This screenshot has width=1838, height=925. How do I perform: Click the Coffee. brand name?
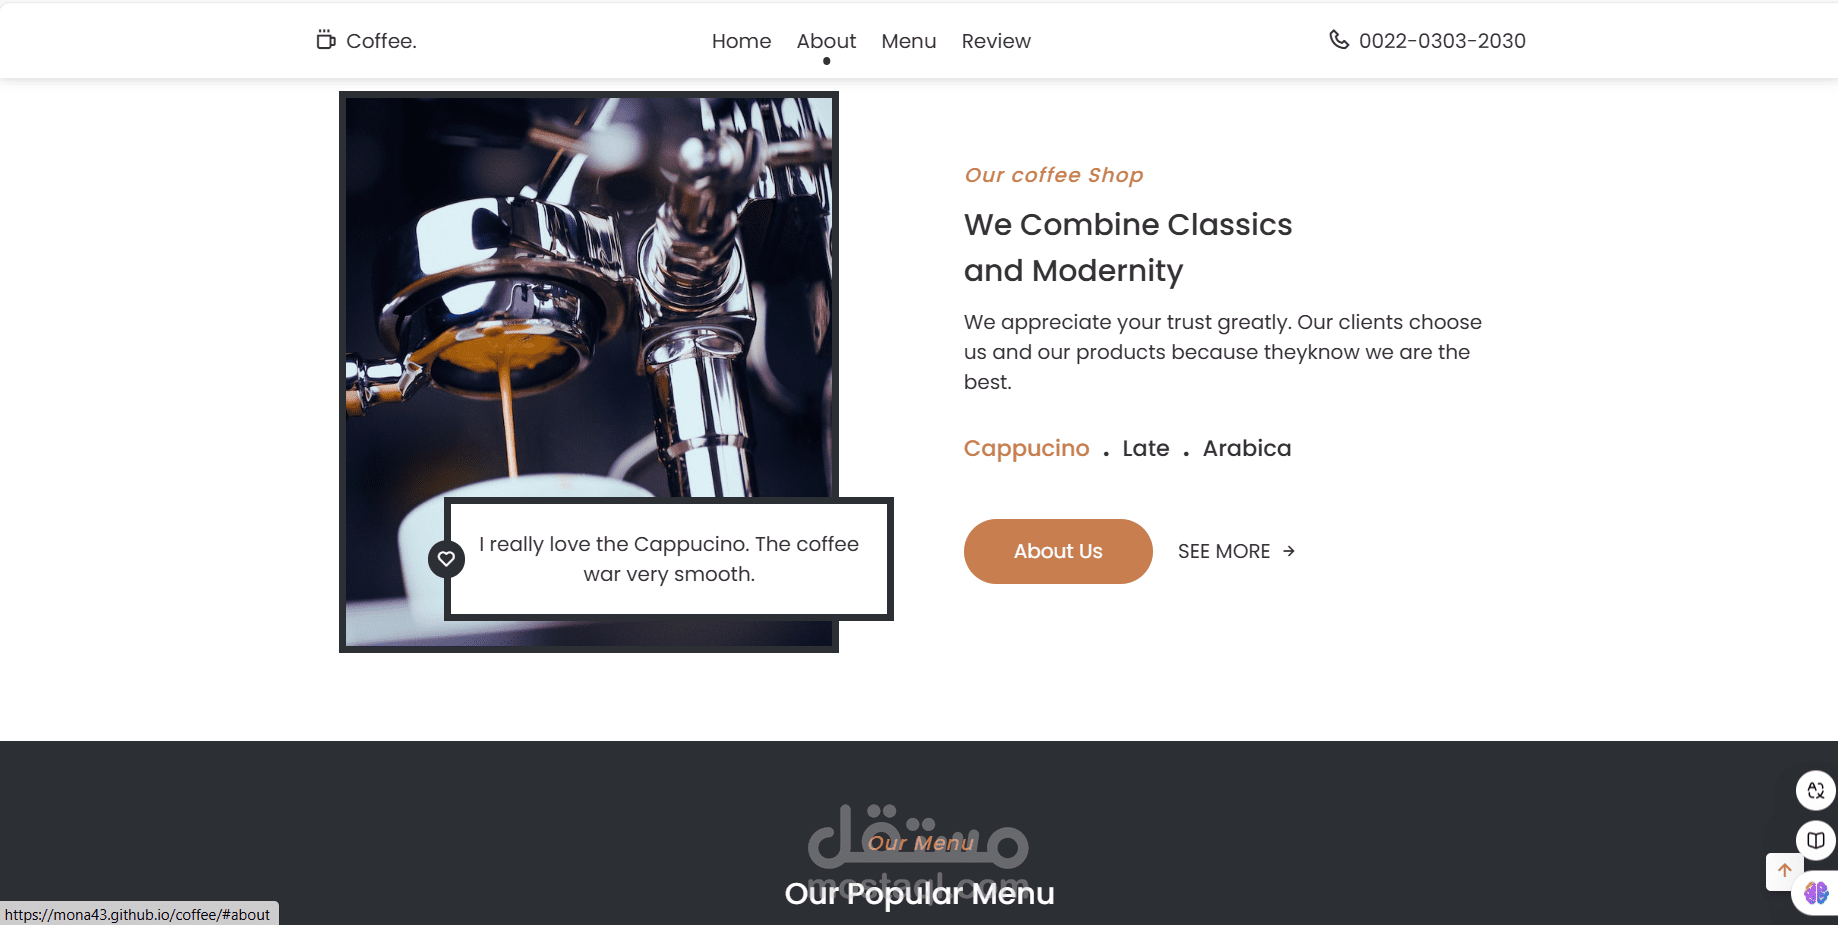[x=381, y=41]
